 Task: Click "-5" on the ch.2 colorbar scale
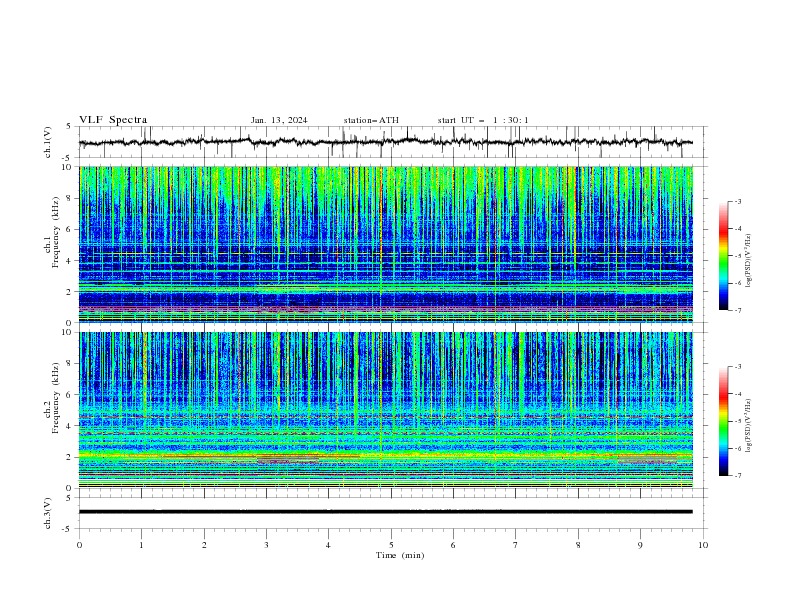737,421
